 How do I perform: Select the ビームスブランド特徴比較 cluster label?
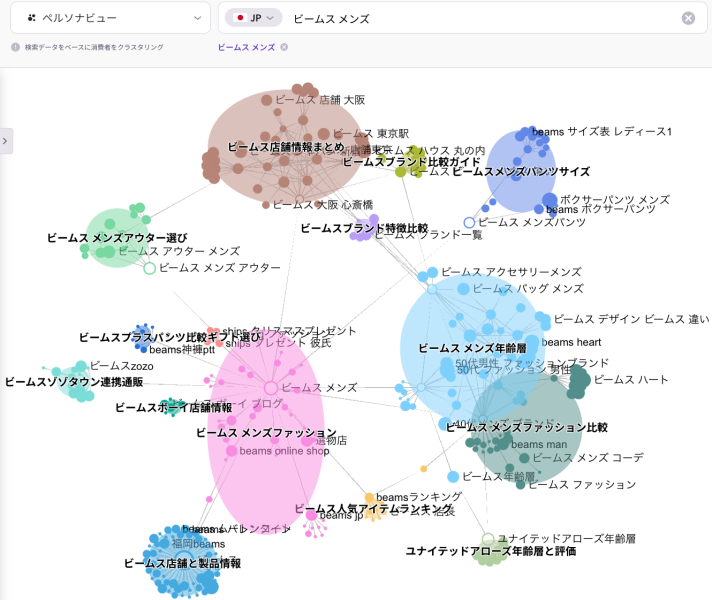364,228
